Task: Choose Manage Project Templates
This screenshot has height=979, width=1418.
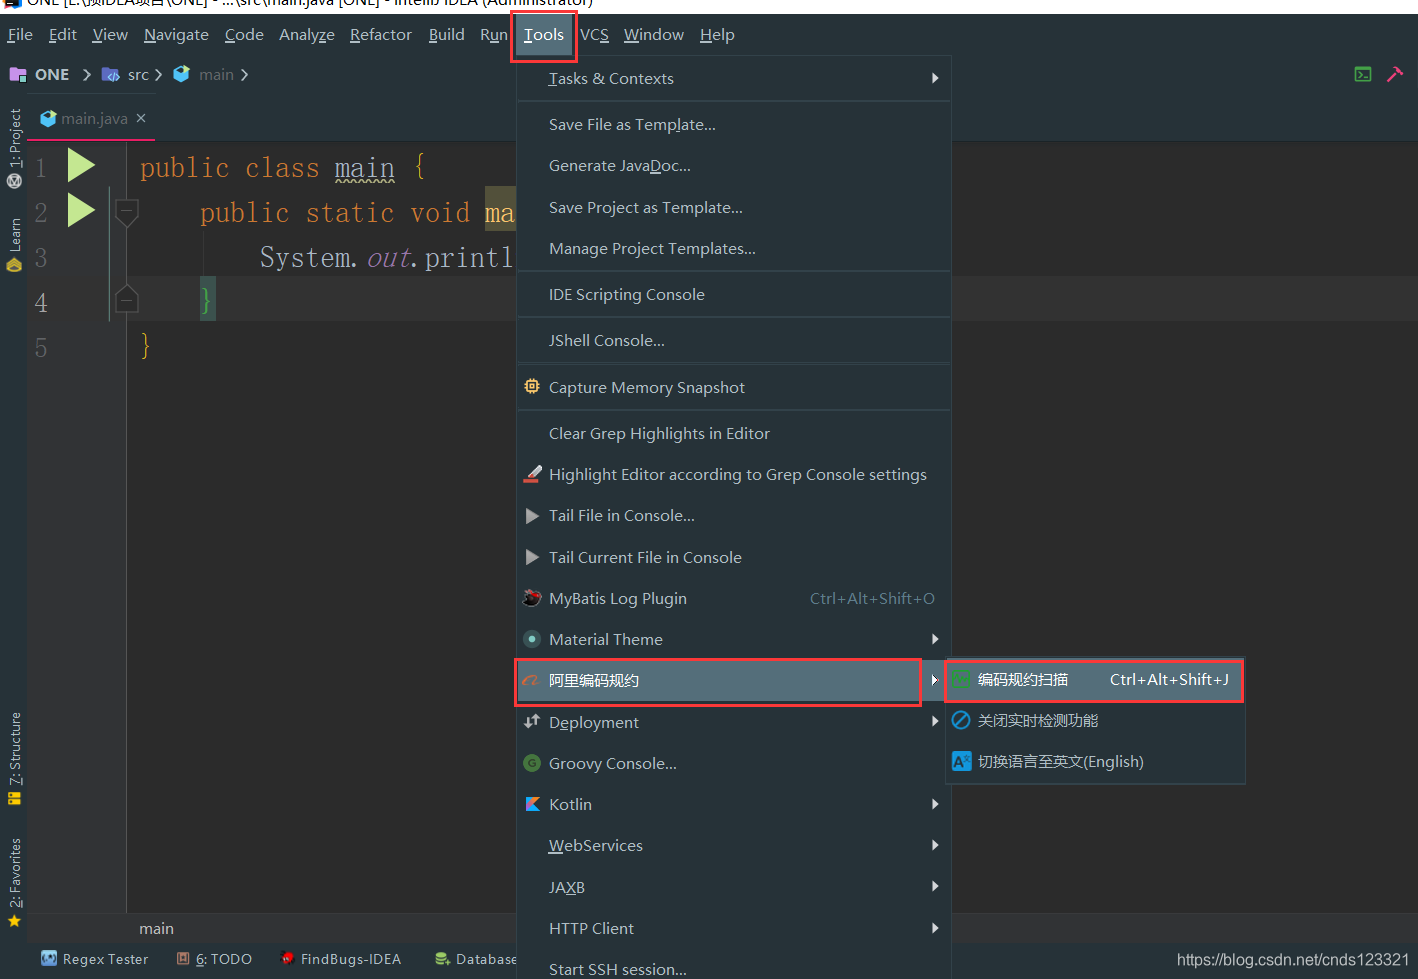Action: (x=733, y=249)
